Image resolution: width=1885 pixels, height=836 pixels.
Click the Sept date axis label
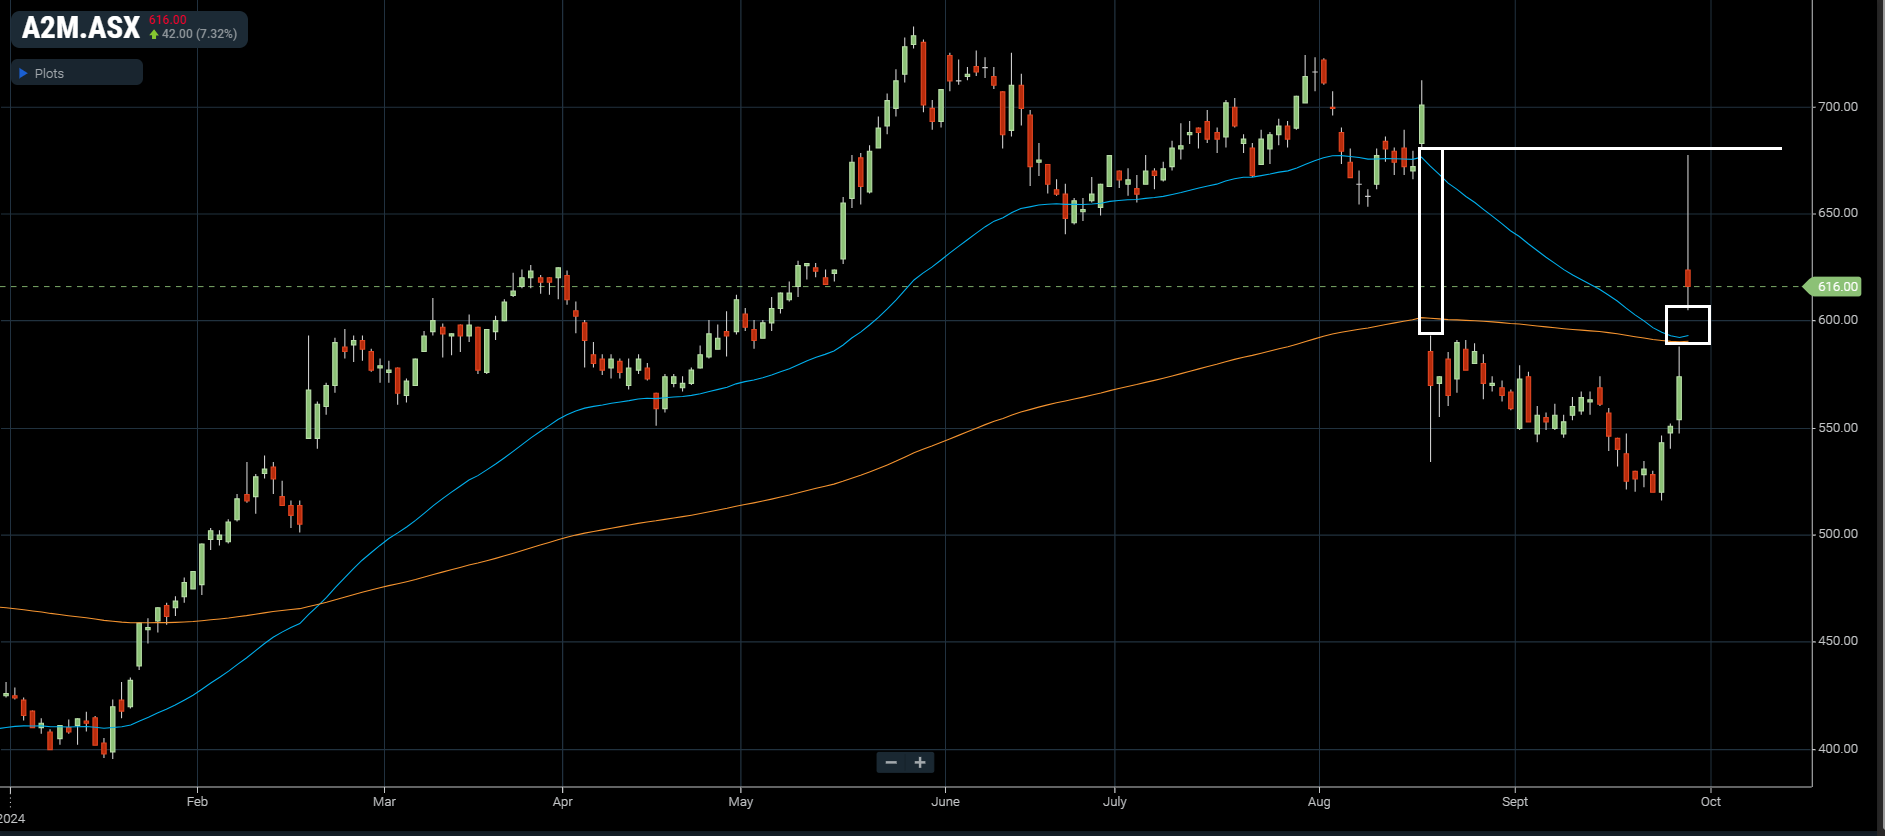pyautogui.click(x=1515, y=802)
